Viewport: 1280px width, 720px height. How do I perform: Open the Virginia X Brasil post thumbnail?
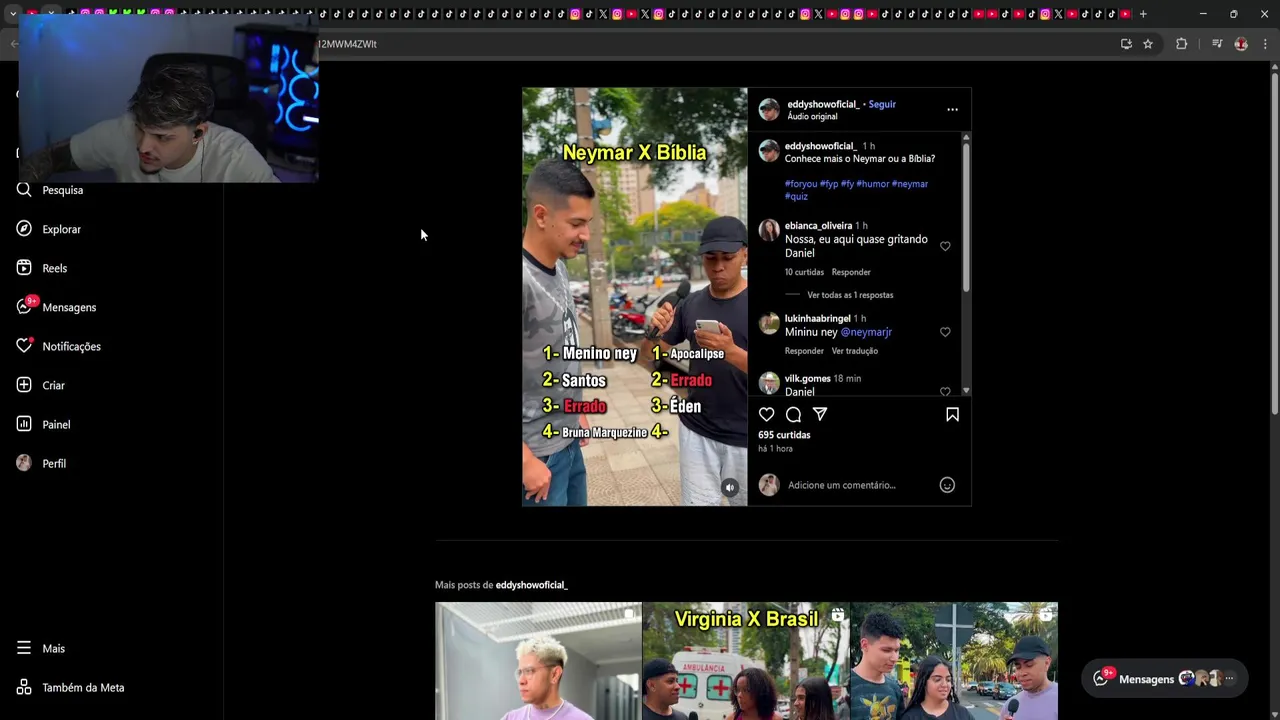747,661
